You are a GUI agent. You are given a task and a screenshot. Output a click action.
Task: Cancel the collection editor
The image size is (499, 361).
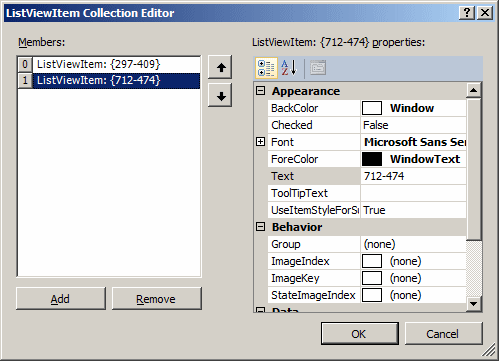pos(444,333)
